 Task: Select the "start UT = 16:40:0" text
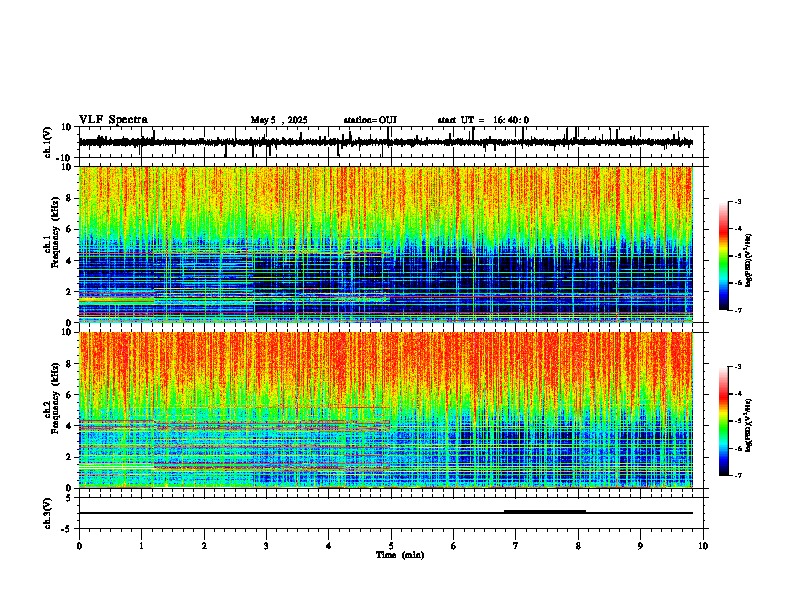(483, 120)
